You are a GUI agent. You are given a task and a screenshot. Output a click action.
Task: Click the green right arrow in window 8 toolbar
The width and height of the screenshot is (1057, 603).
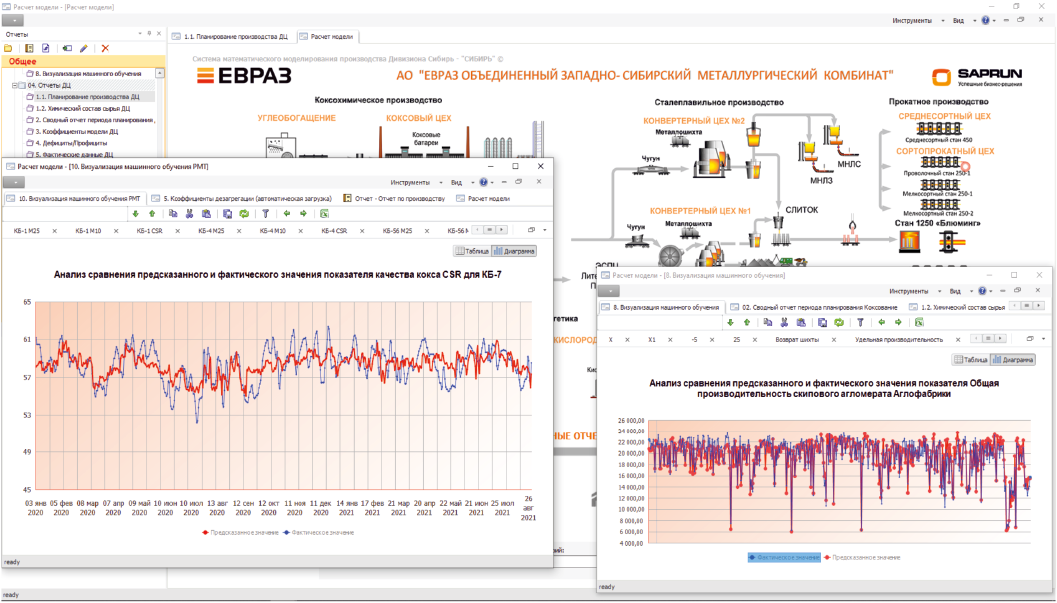[x=898, y=323]
